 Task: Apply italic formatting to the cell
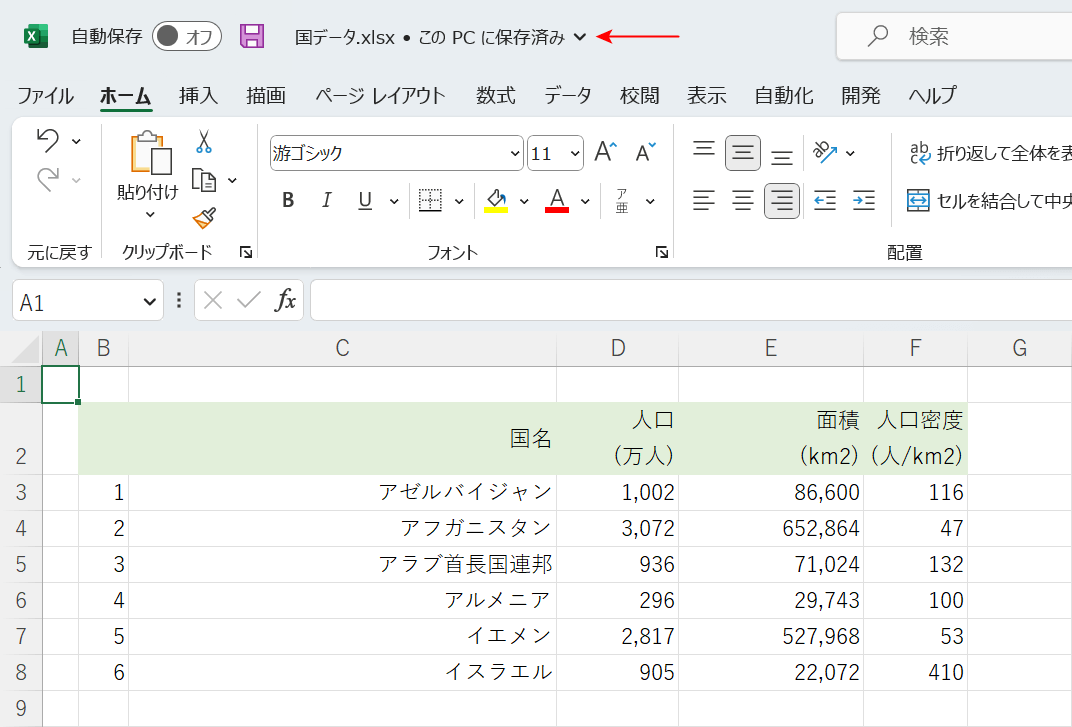point(326,201)
